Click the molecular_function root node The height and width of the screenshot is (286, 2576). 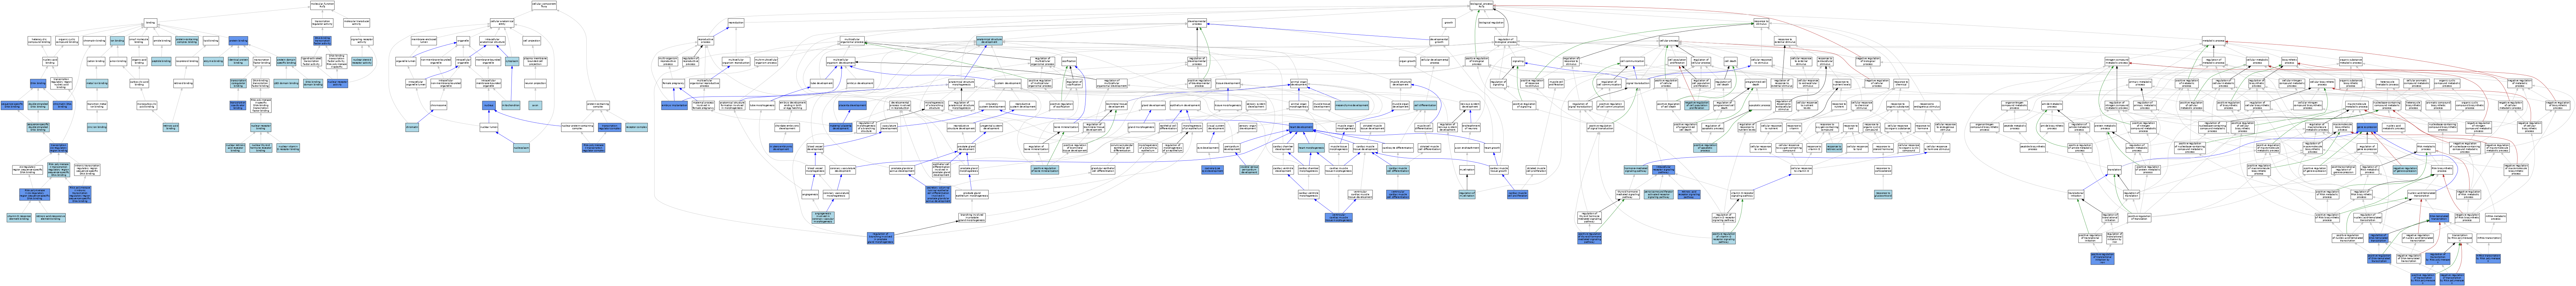pos(322,5)
